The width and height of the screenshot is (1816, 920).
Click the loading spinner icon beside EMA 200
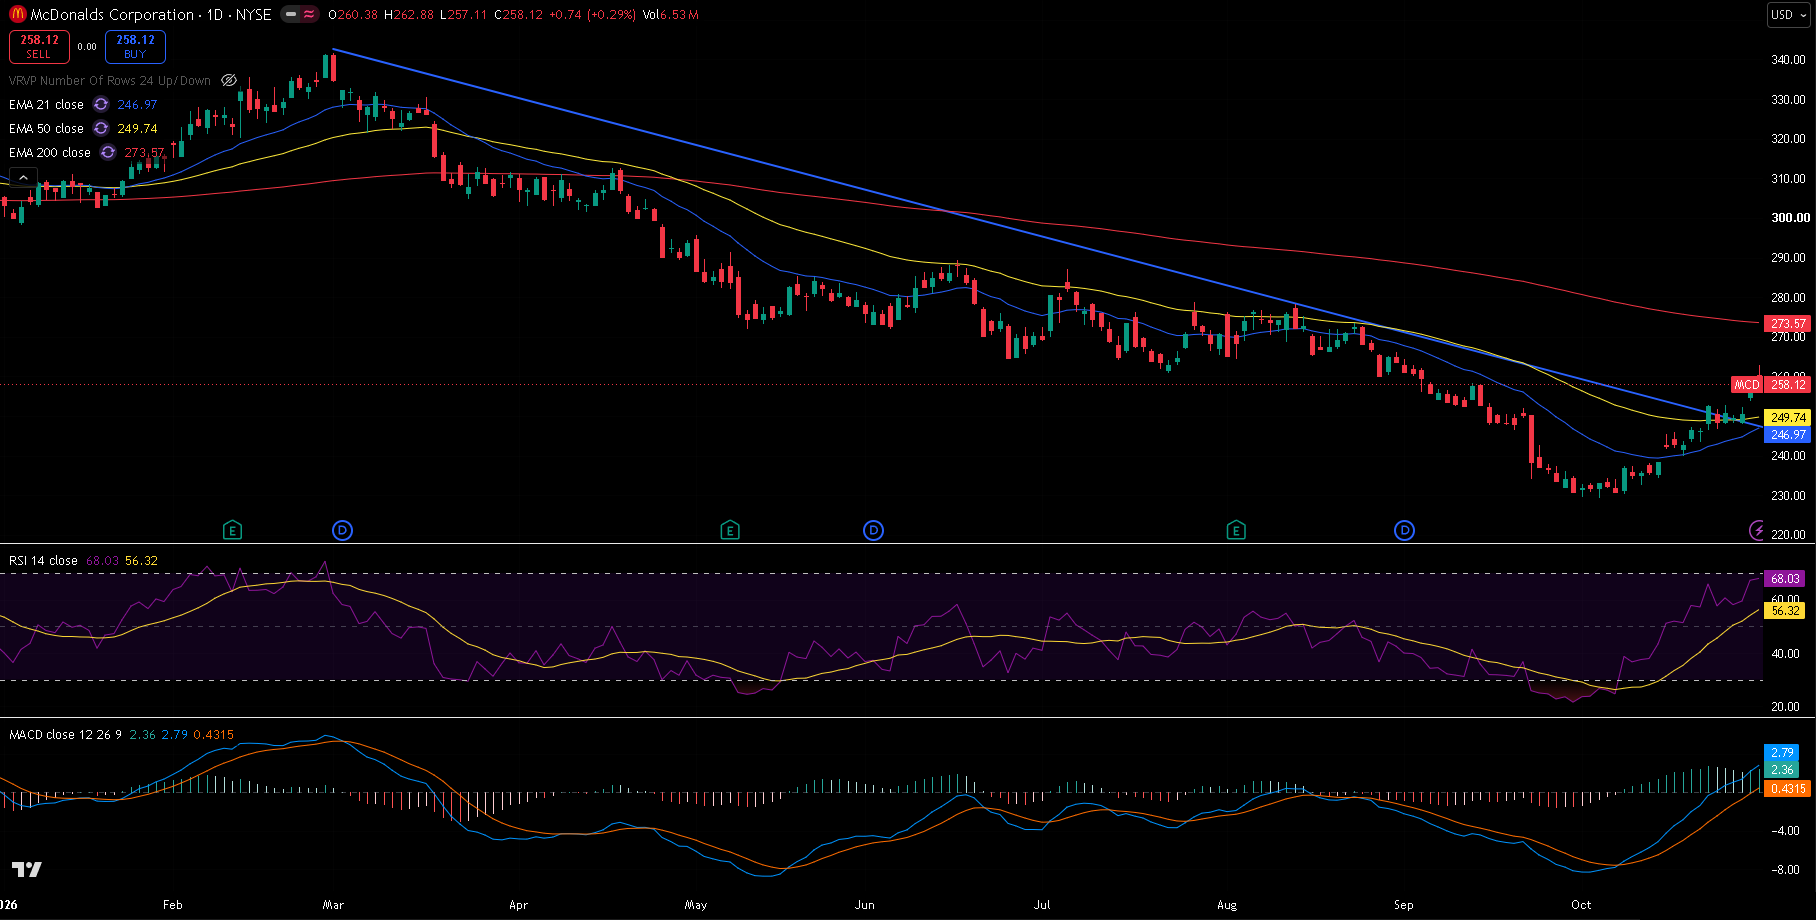(x=108, y=153)
